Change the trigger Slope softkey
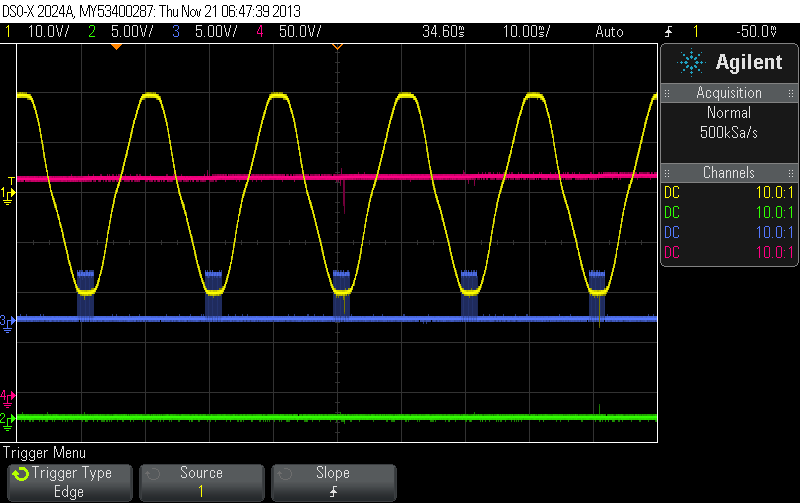This screenshot has width=800, height=503. 334,483
